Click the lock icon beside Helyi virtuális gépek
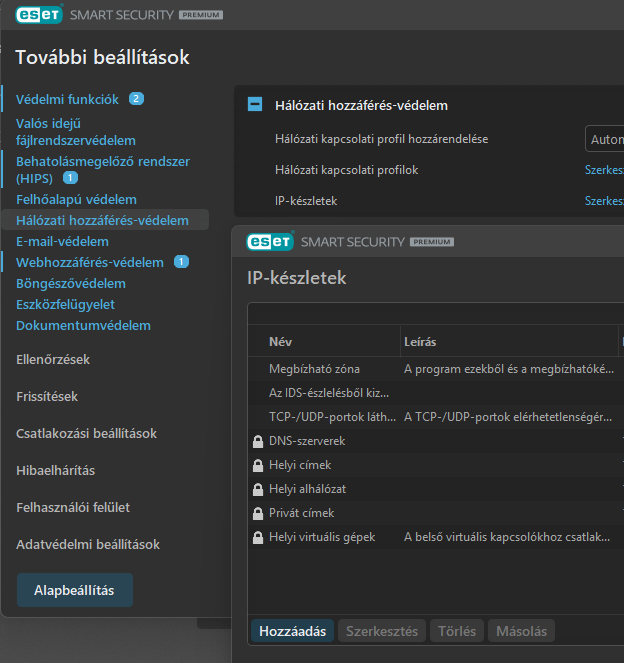 coord(258,537)
